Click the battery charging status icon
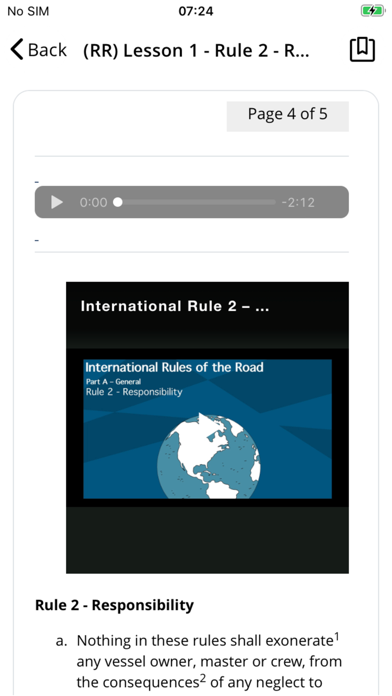Viewport: 392px width, 696px height. click(x=372, y=11)
